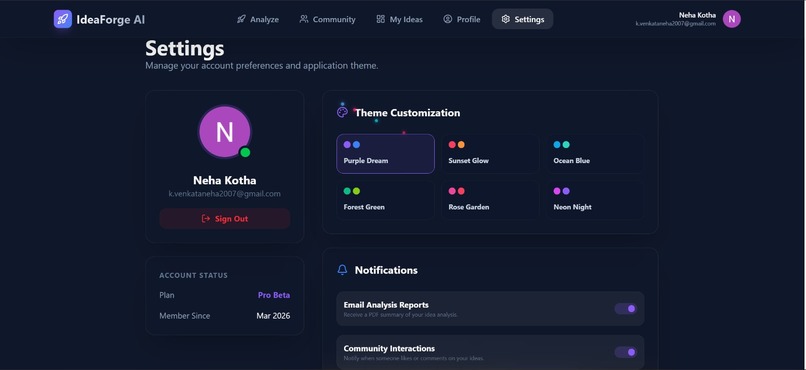Choose the Sunset Glow theme

490,154
